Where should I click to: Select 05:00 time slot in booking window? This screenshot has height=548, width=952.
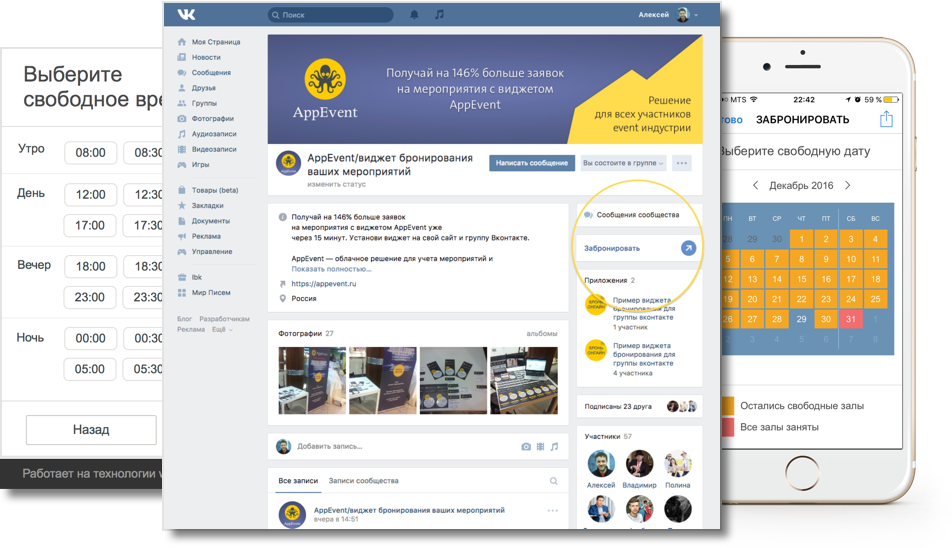point(90,369)
